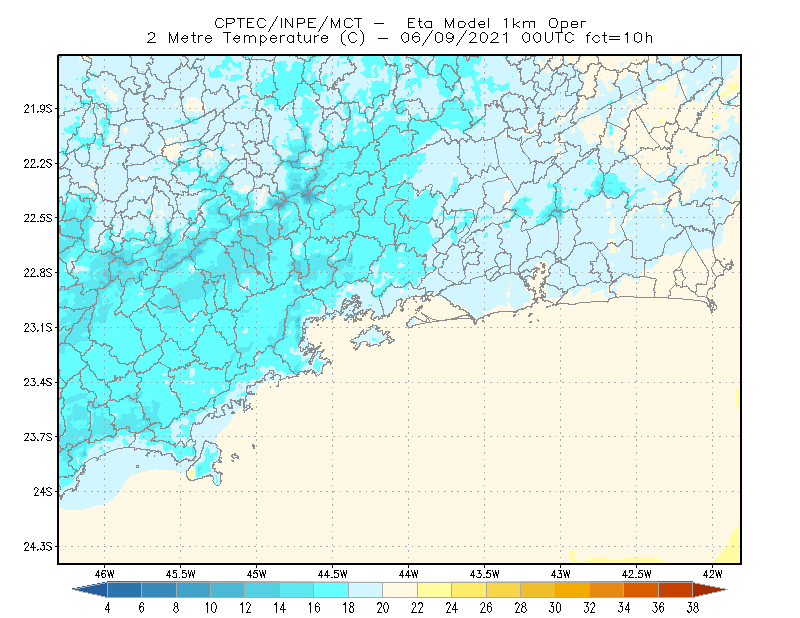Click the below-4 blue arrow of colorbar
This screenshot has width=800, height=618.
(90, 590)
